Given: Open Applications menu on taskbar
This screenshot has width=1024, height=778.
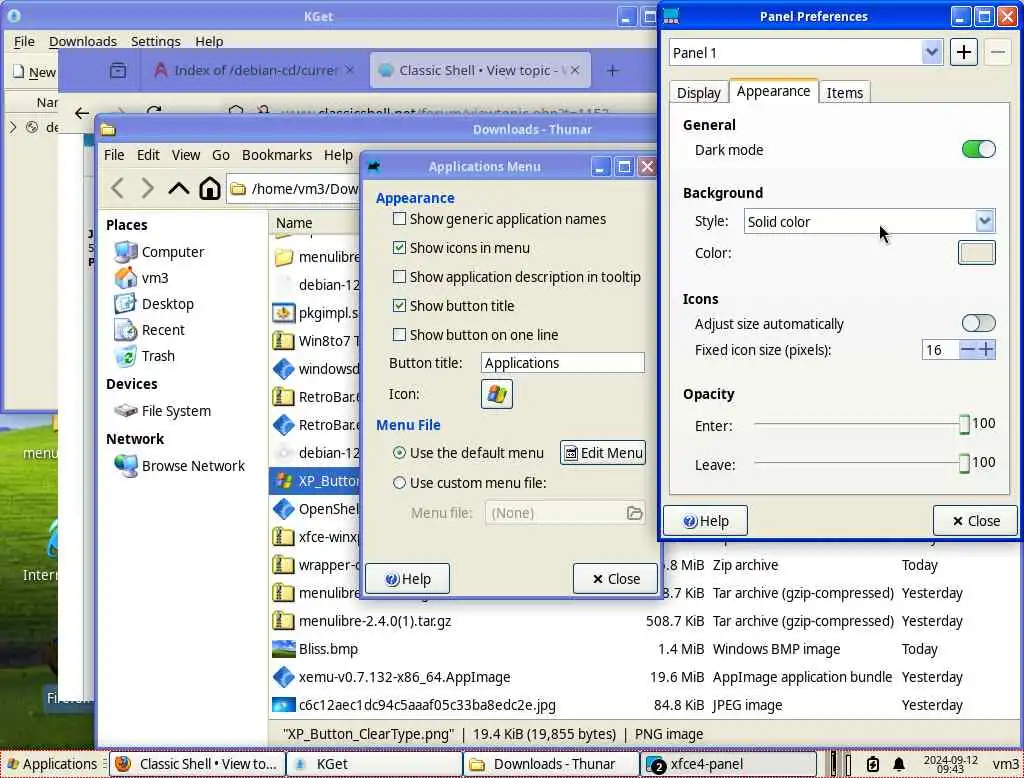Looking at the screenshot, I should click(x=52, y=764).
